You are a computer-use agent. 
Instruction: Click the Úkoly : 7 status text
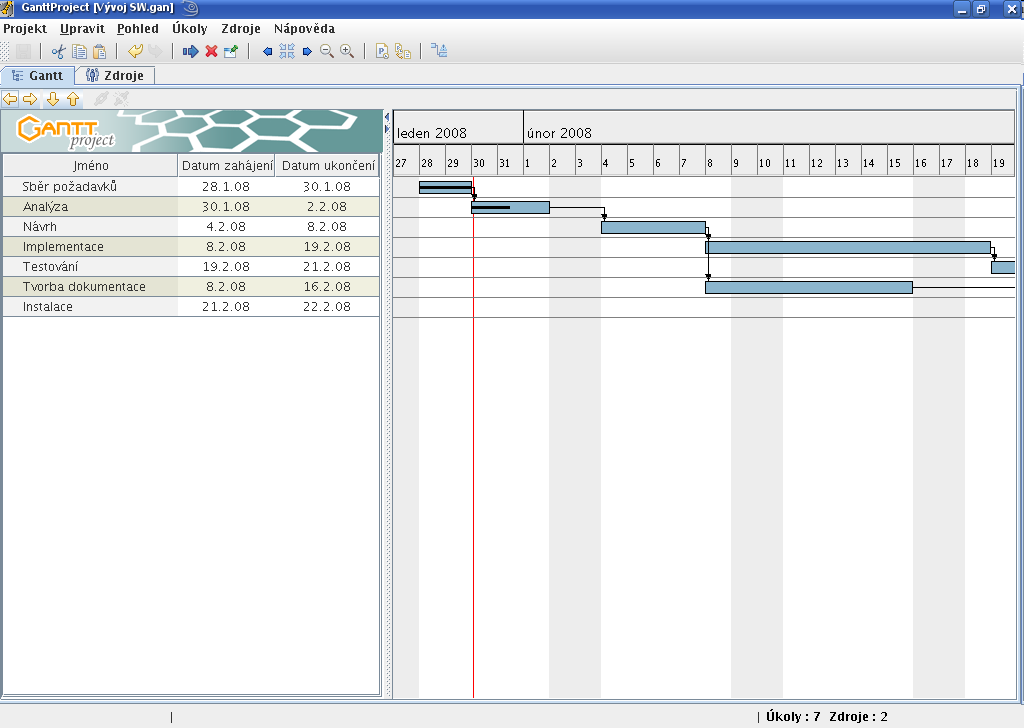(x=793, y=717)
